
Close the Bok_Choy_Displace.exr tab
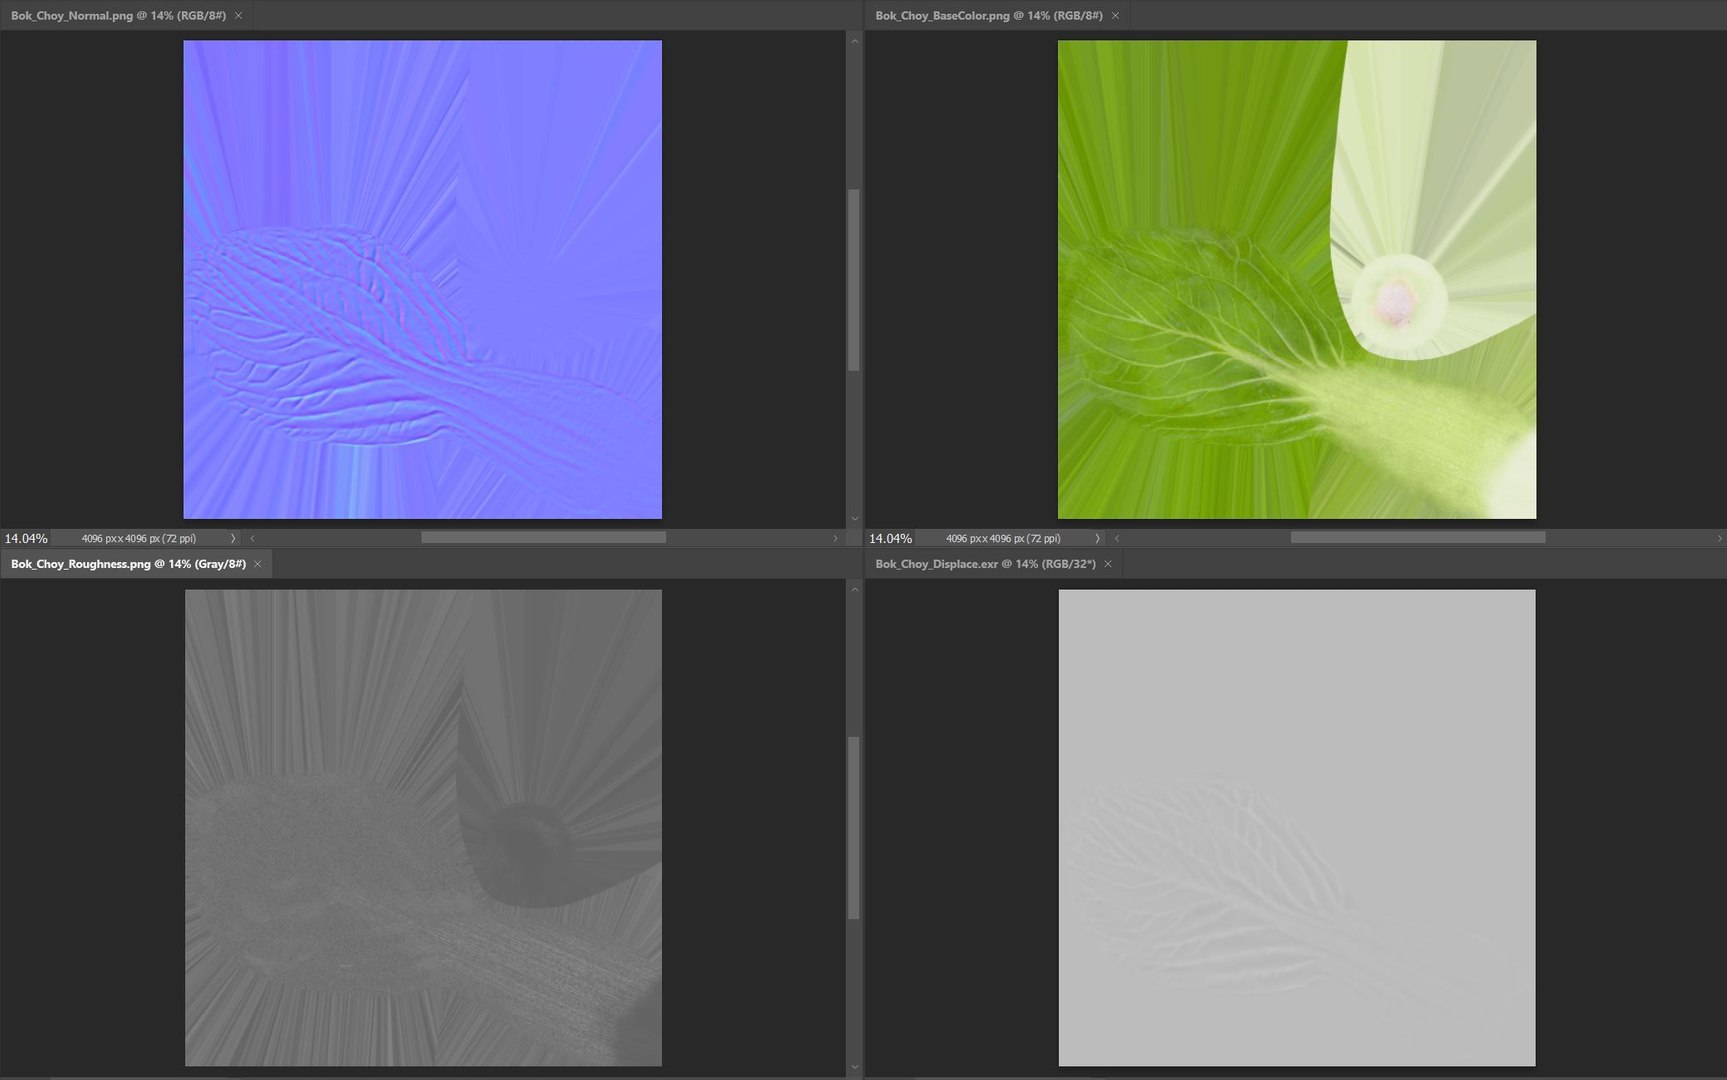1108,564
